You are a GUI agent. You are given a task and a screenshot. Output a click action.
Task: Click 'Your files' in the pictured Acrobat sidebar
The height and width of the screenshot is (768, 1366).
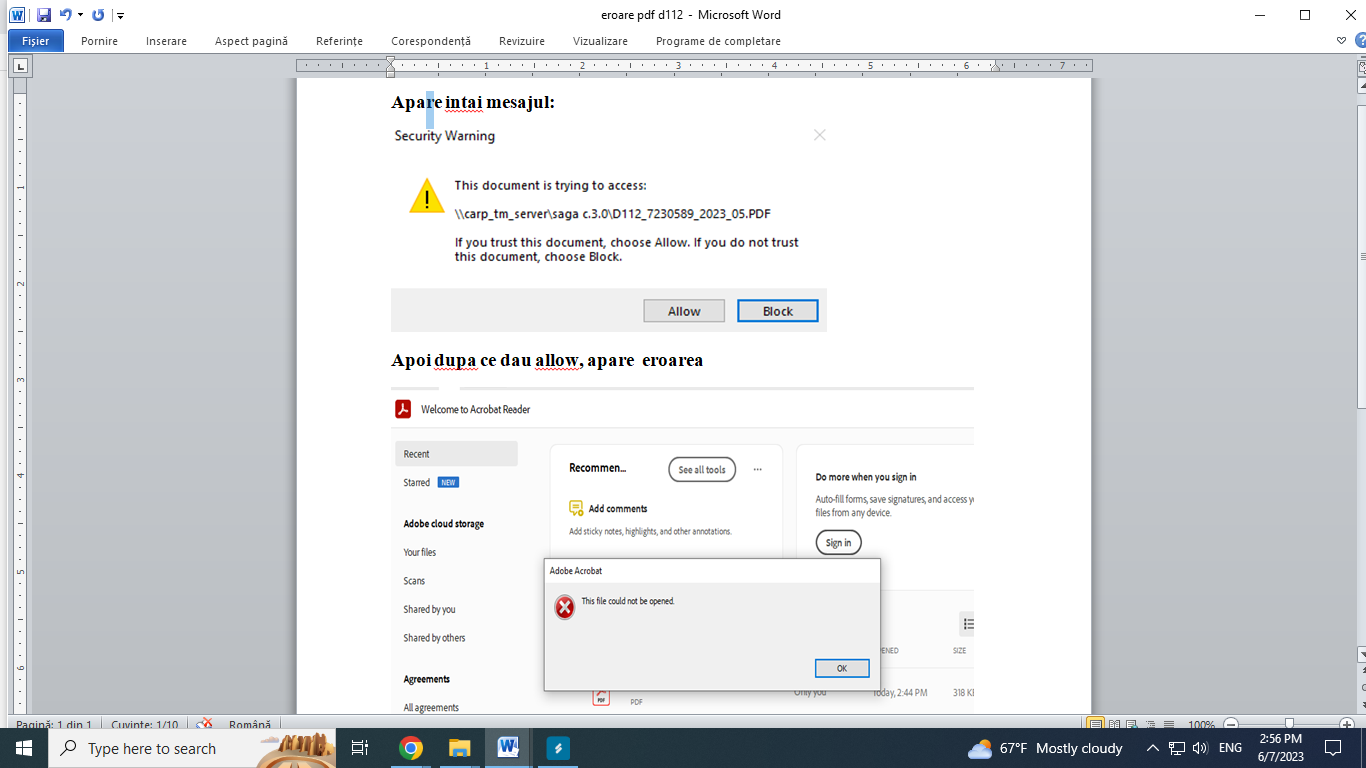[x=420, y=552]
